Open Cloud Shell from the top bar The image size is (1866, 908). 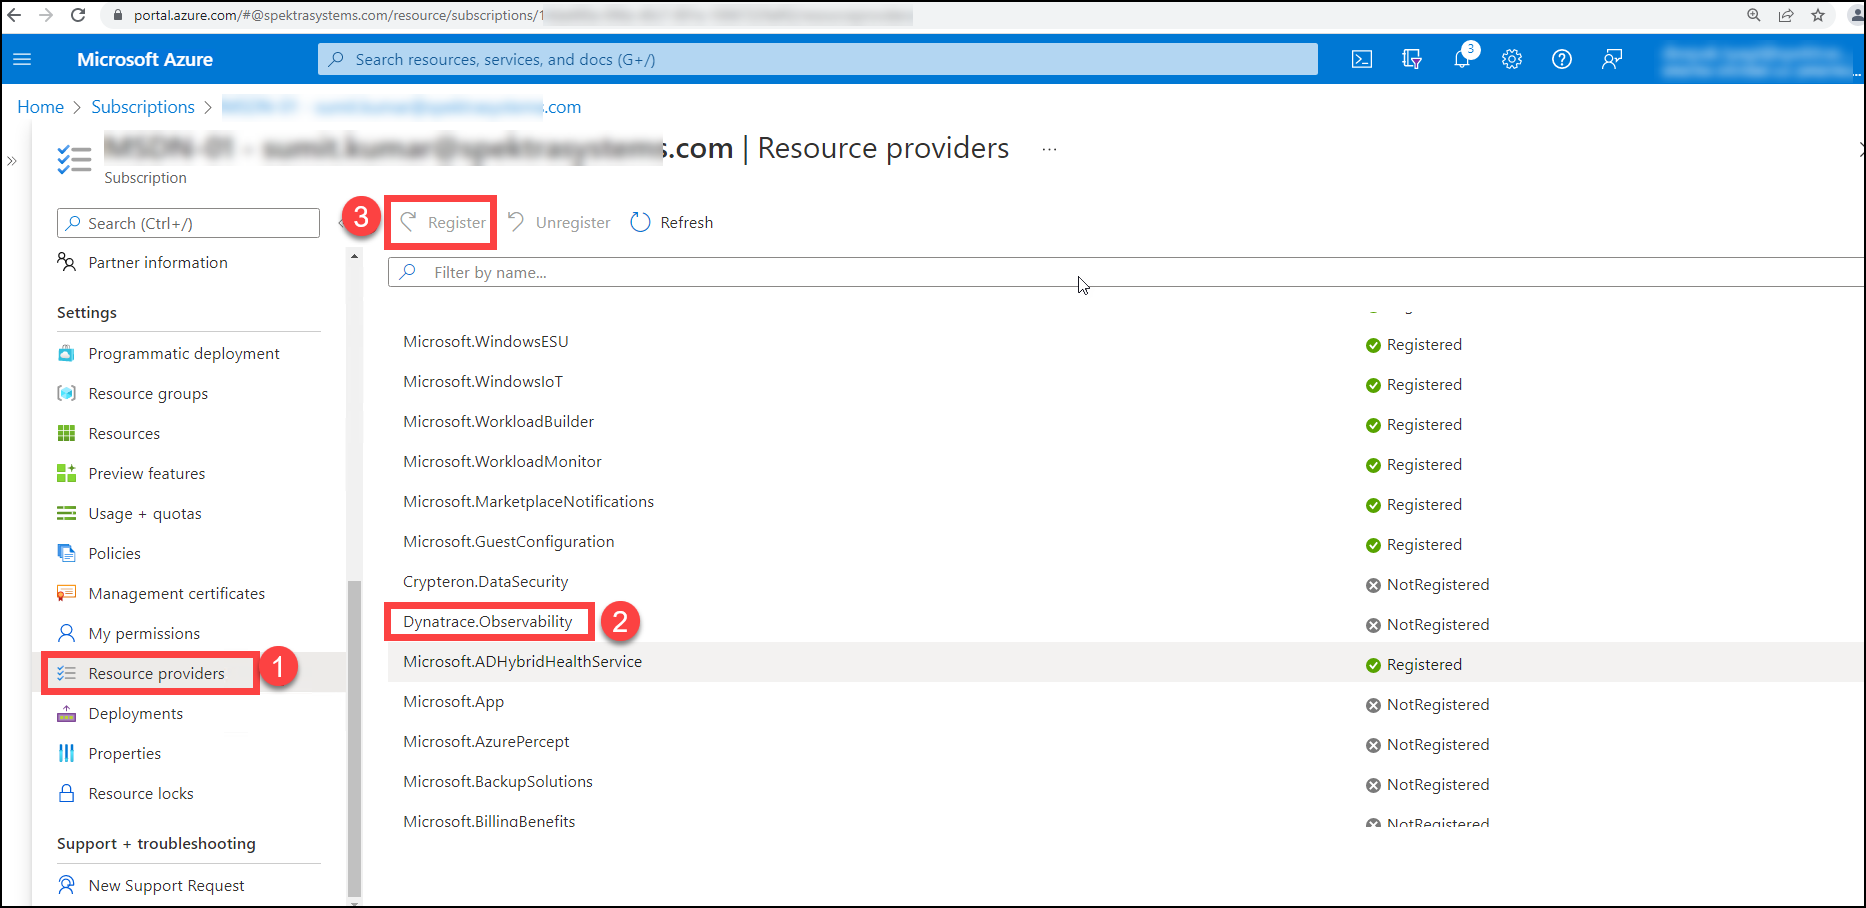pos(1362,60)
